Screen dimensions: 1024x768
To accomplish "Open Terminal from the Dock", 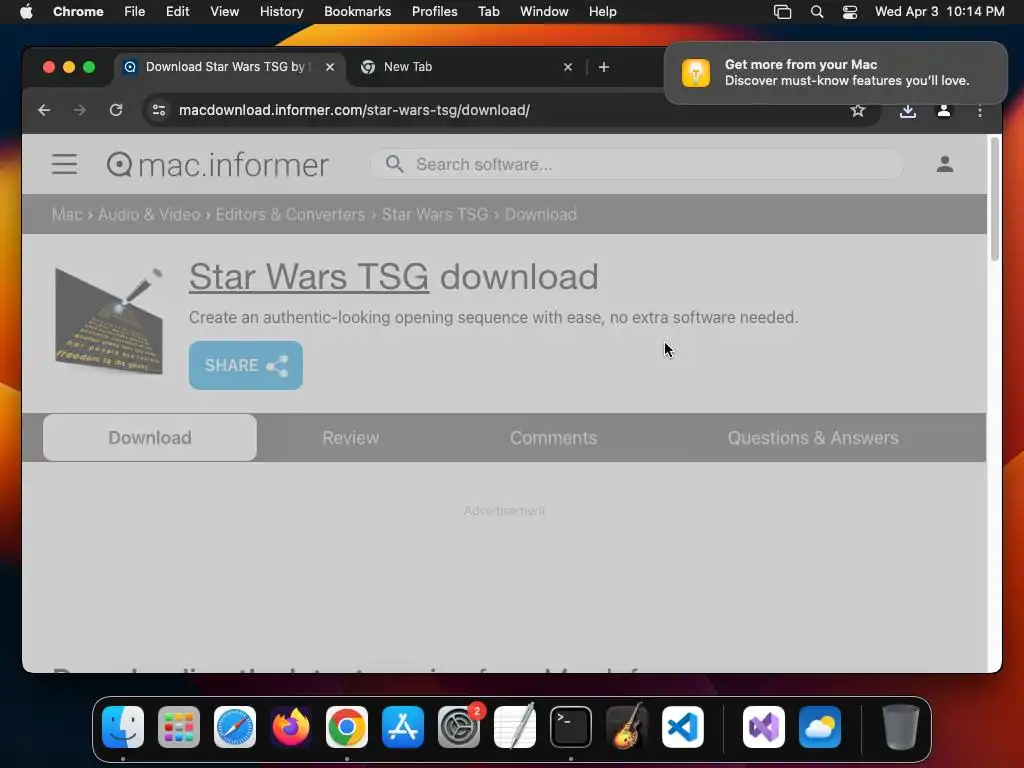I will point(571,727).
